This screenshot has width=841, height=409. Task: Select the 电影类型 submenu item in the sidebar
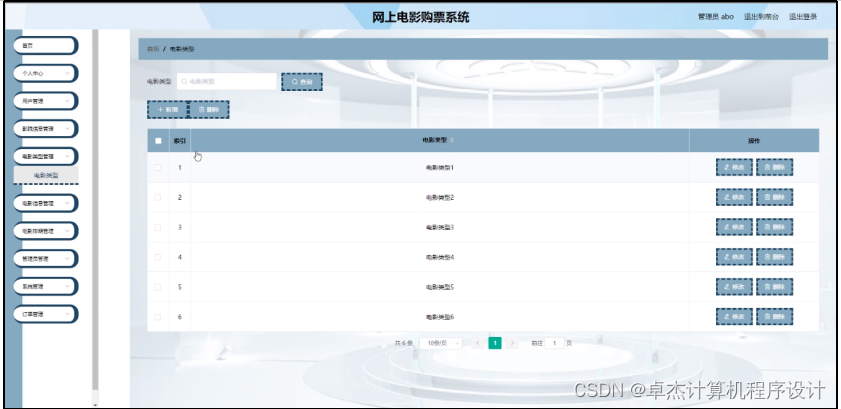click(46, 175)
